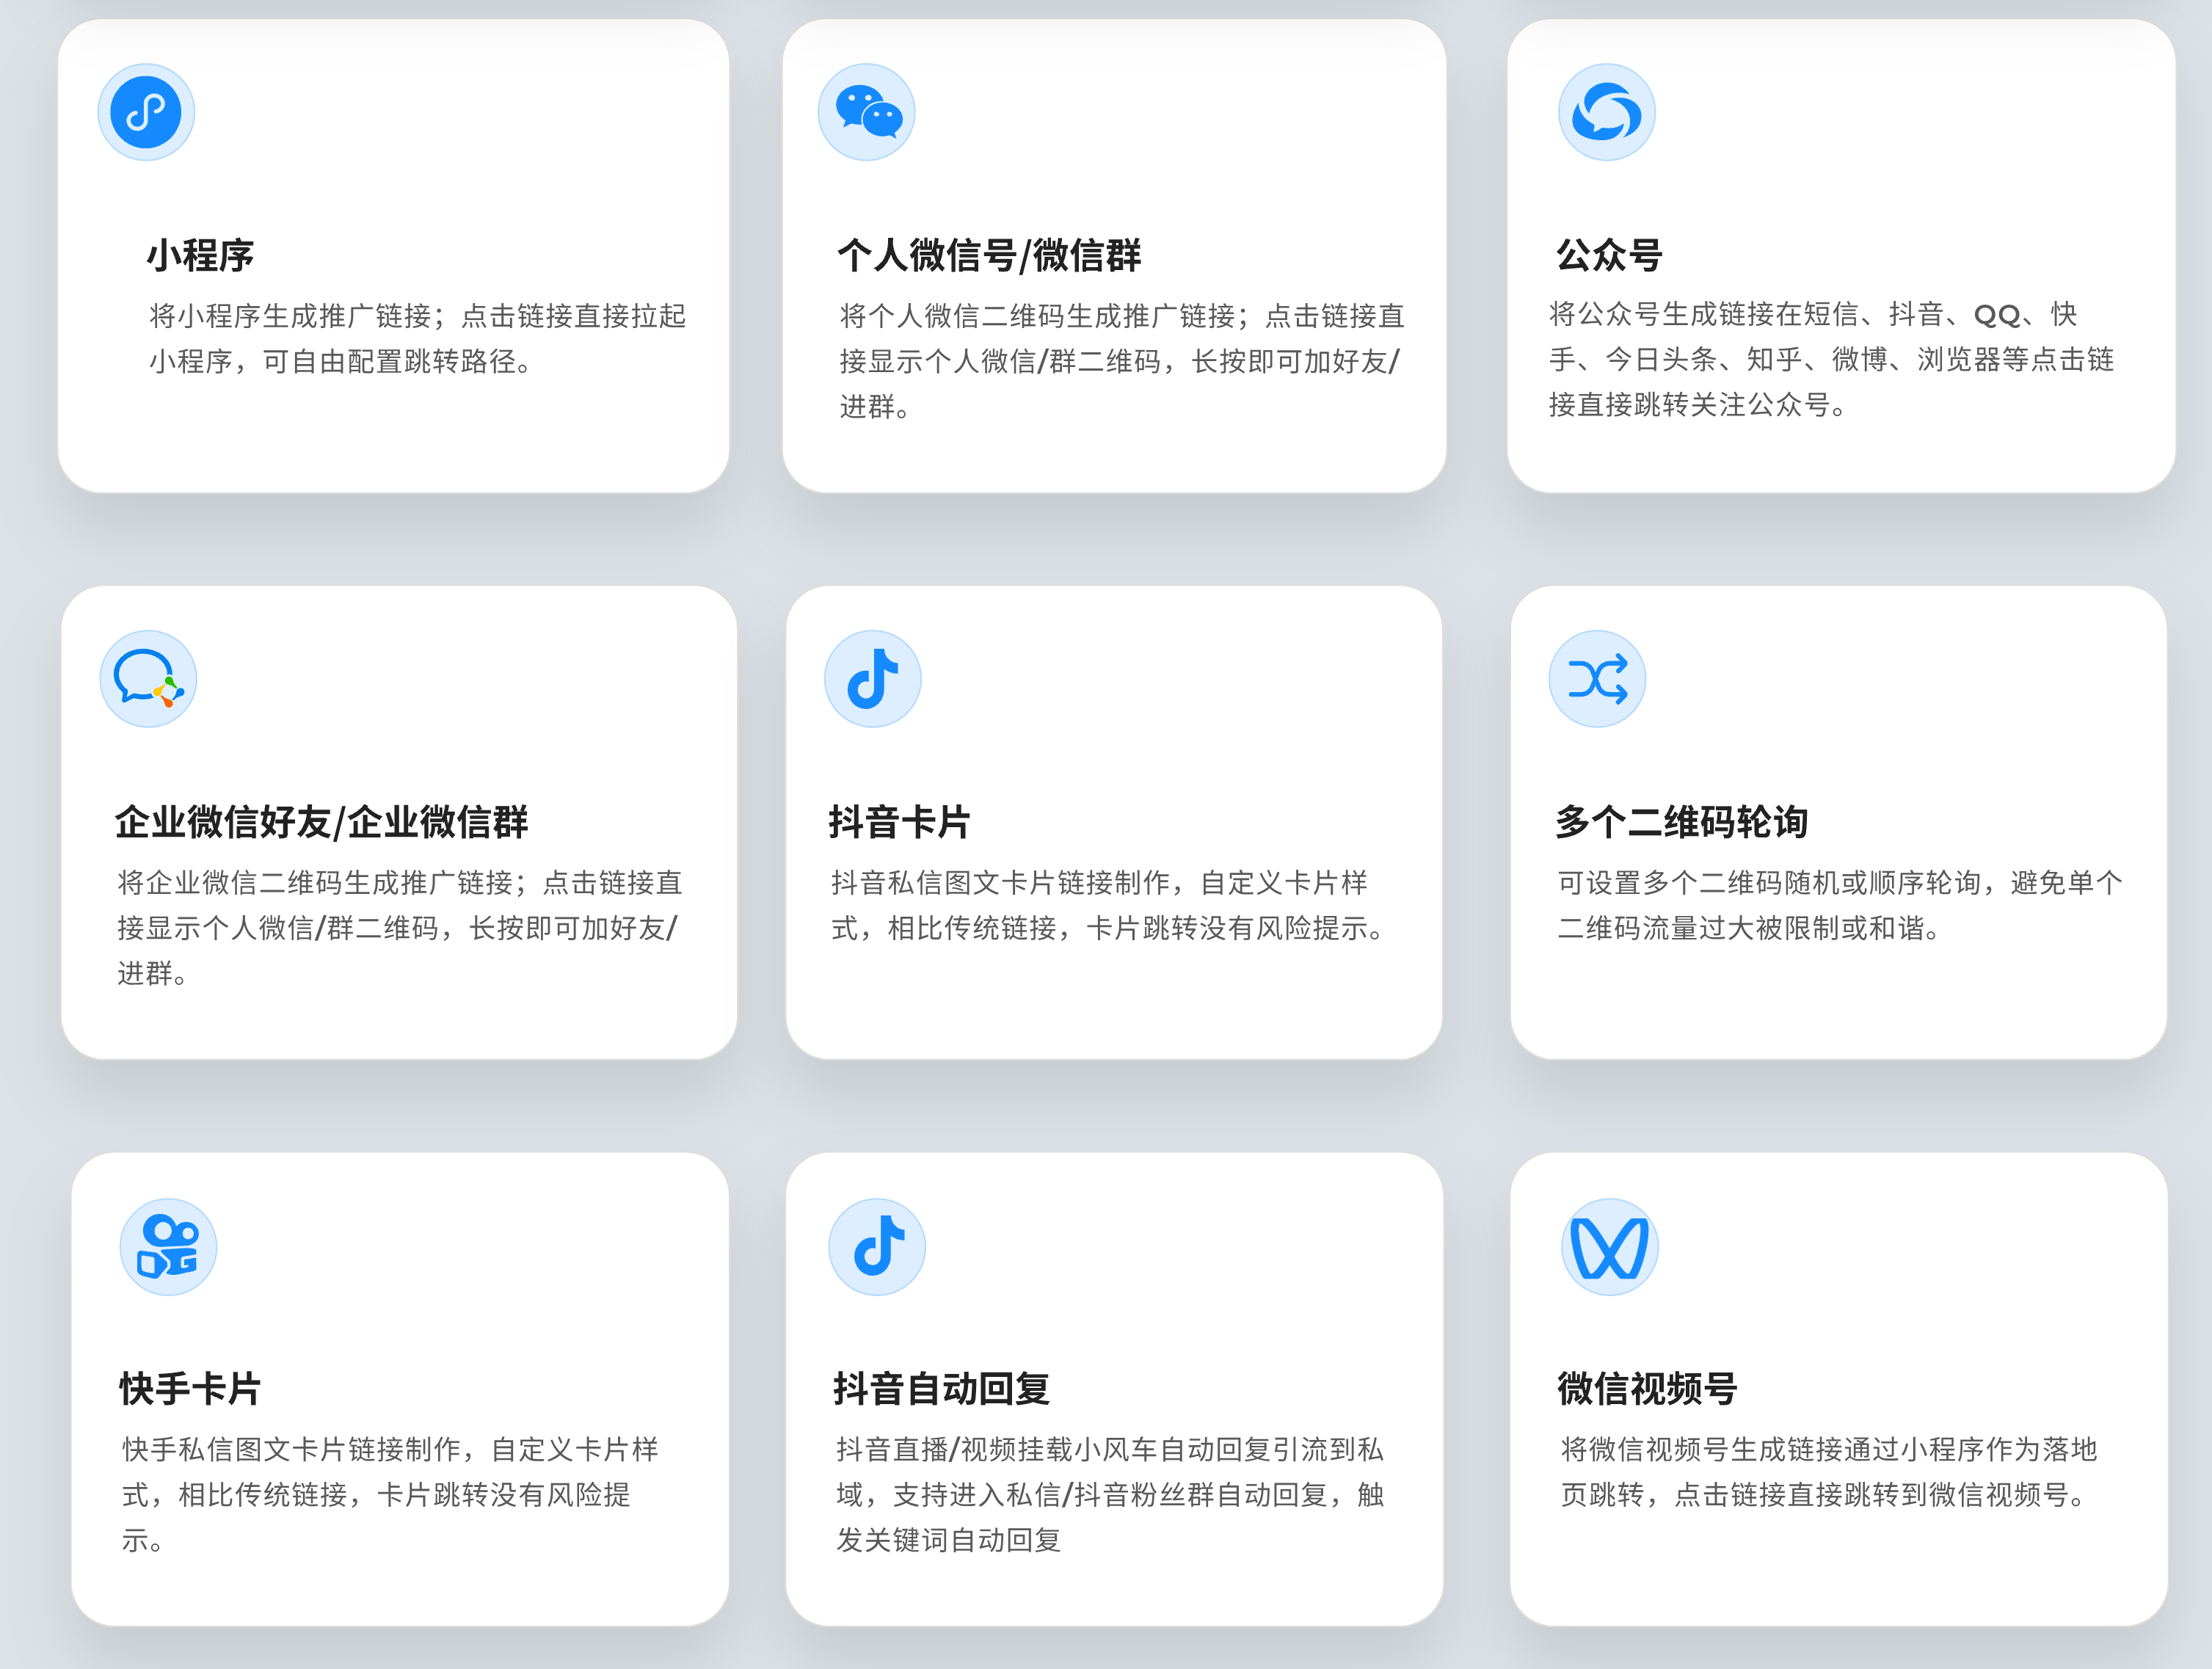Open 企业微信好友/企业微信群 heading
The image size is (2212, 1669).
(x=321, y=822)
